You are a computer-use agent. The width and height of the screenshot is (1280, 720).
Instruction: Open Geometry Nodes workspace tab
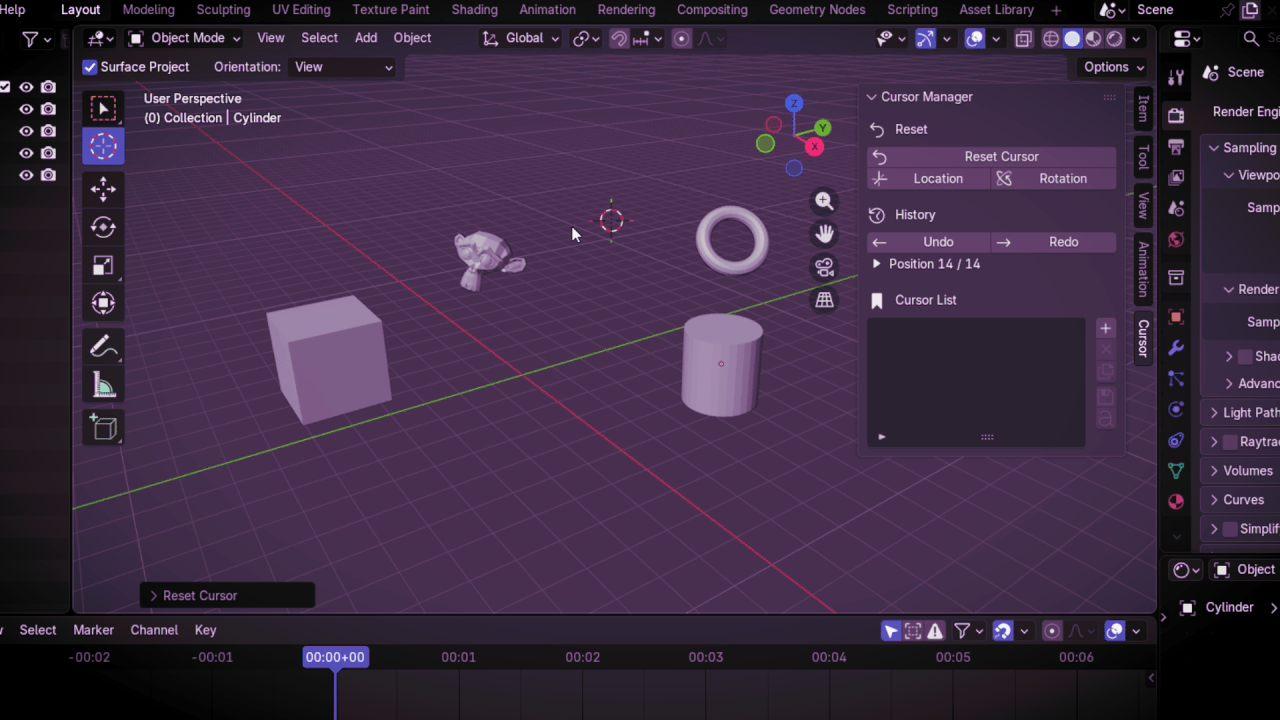[817, 10]
